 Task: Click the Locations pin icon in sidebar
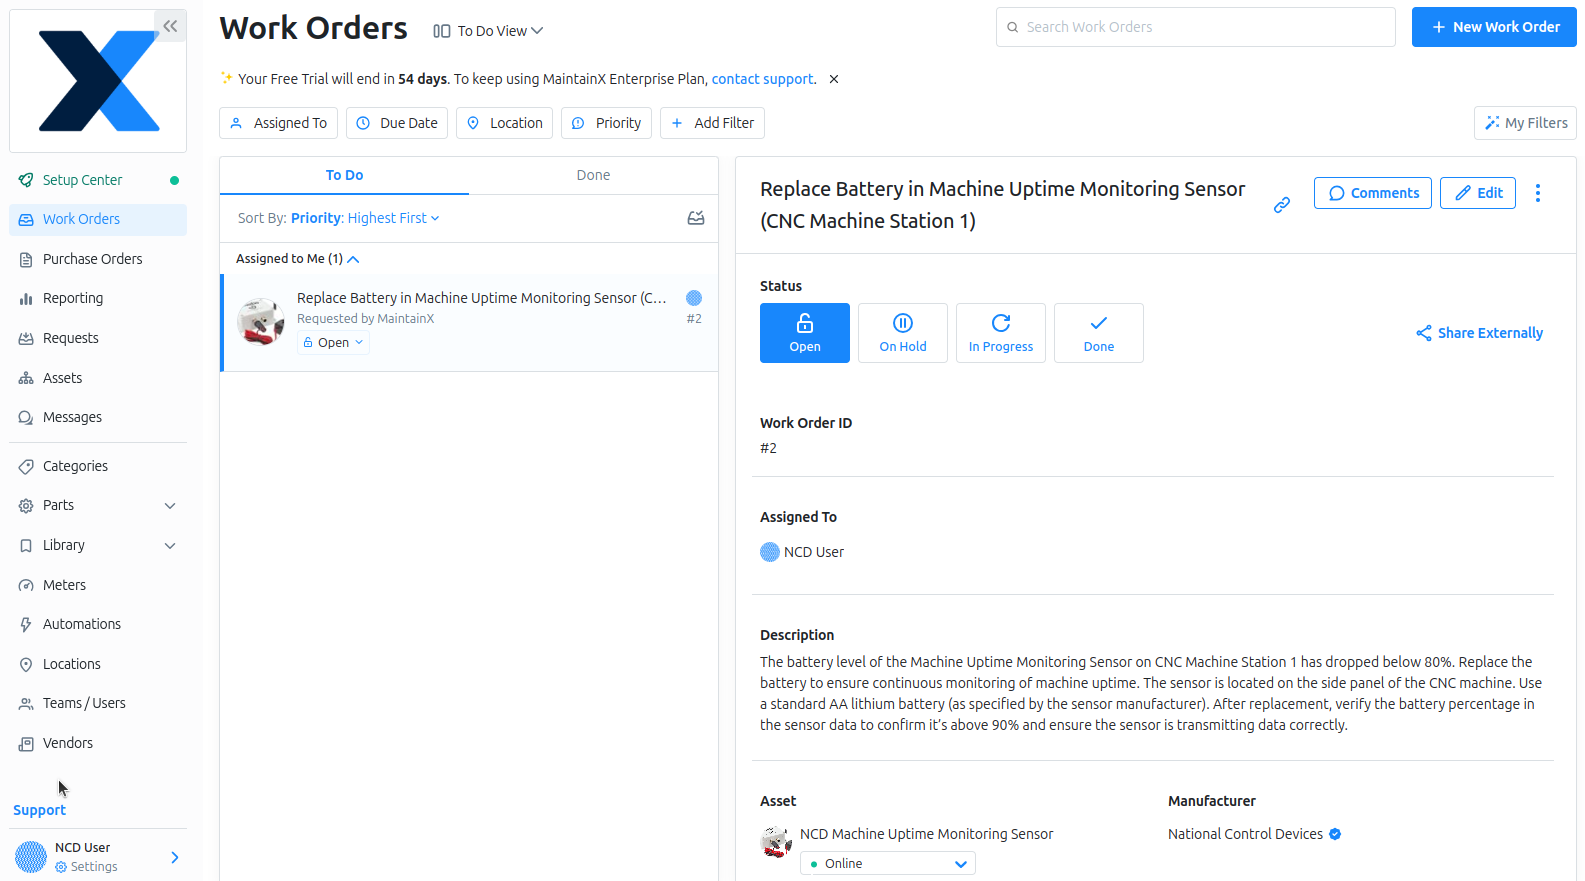tap(26, 664)
